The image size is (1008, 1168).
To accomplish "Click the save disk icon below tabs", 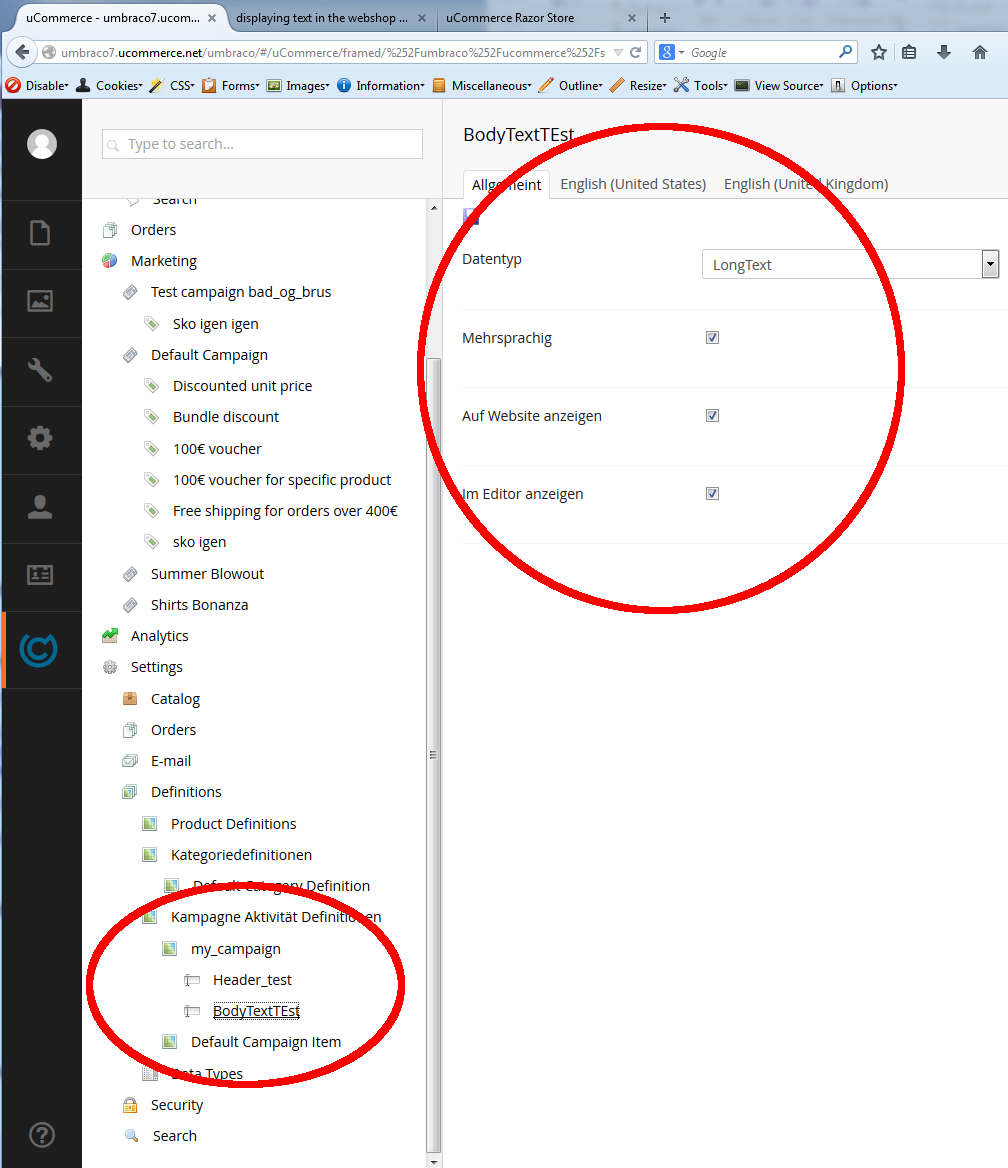I will (471, 217).
